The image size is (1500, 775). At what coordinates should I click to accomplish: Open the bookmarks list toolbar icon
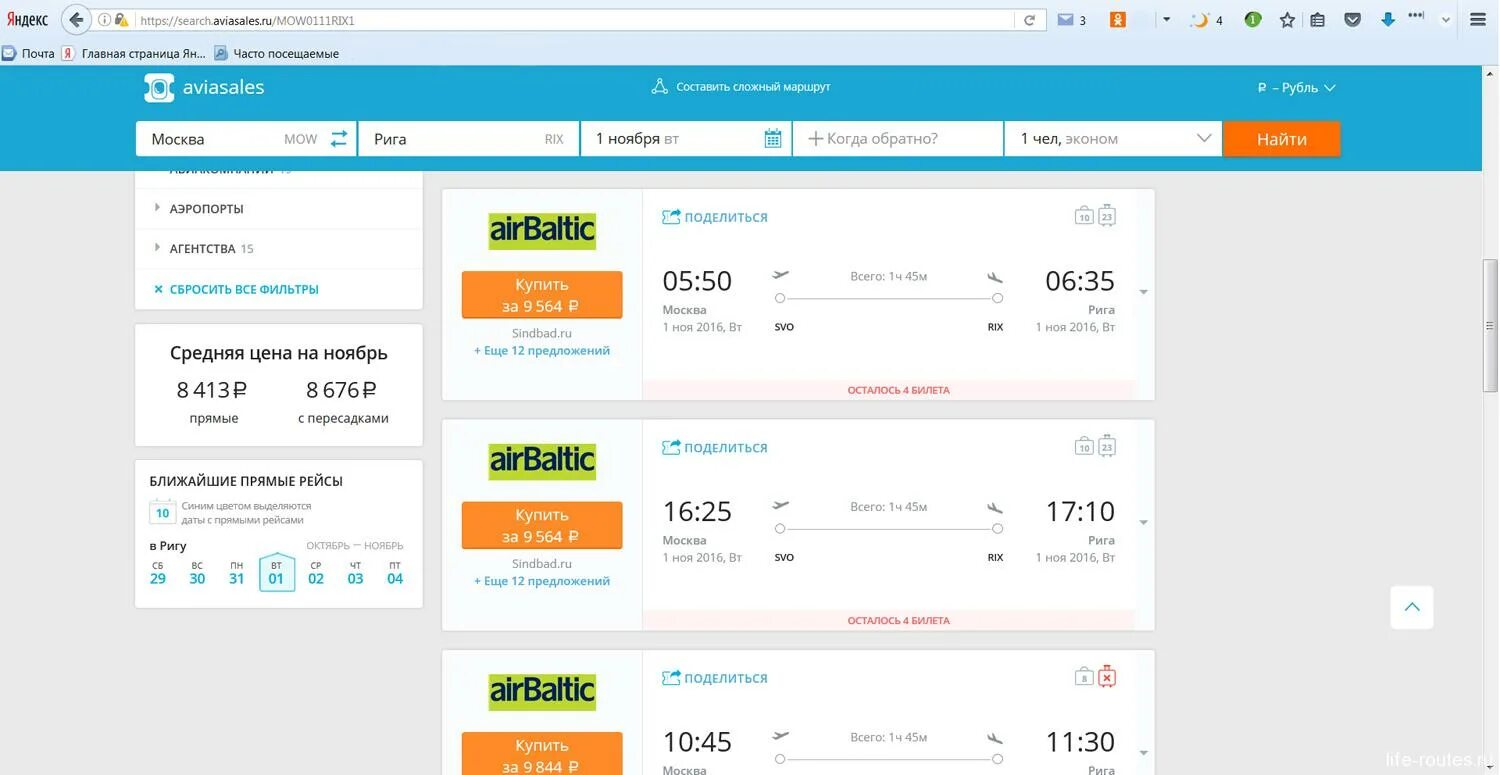pos(1318,20)
